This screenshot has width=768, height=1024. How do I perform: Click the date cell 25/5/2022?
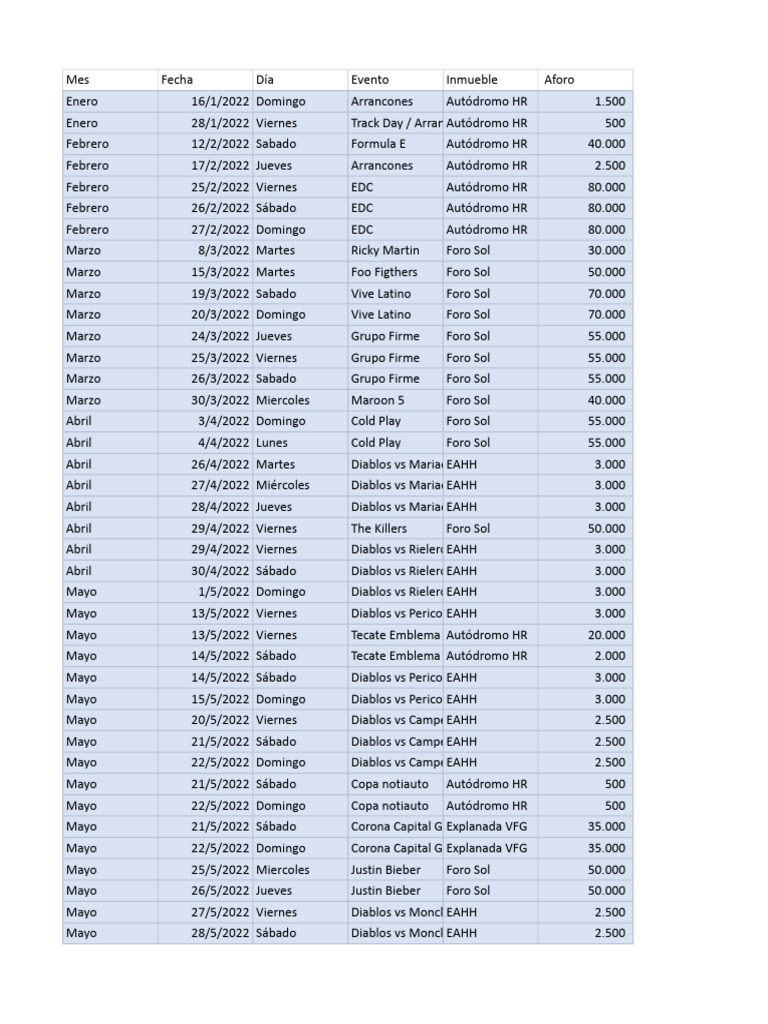205,869
